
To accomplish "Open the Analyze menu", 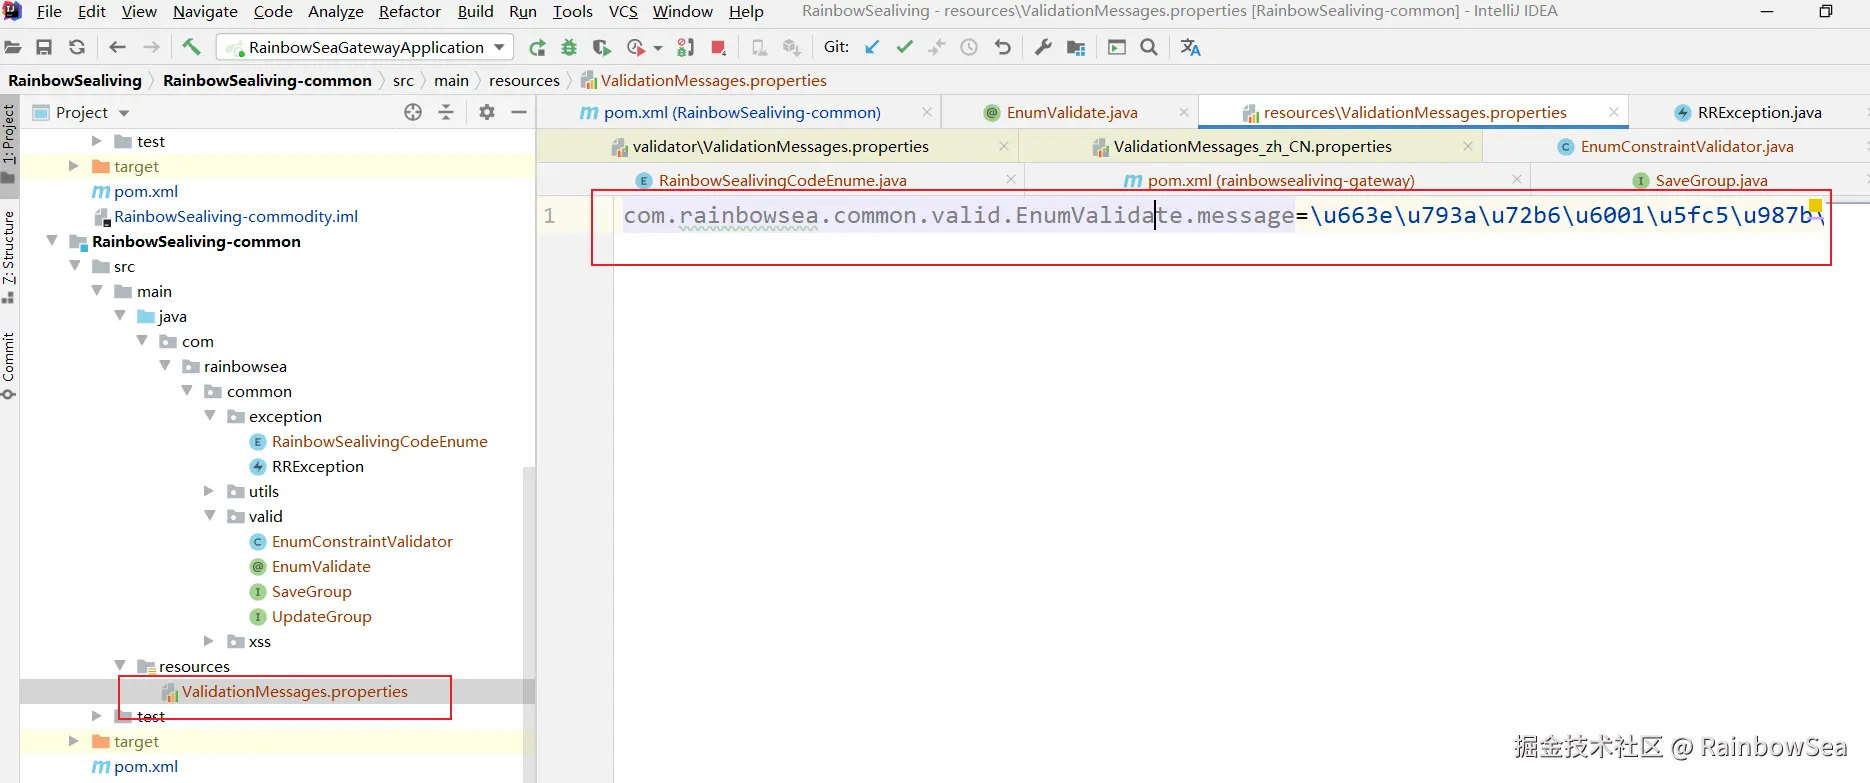I will (336, 11).
